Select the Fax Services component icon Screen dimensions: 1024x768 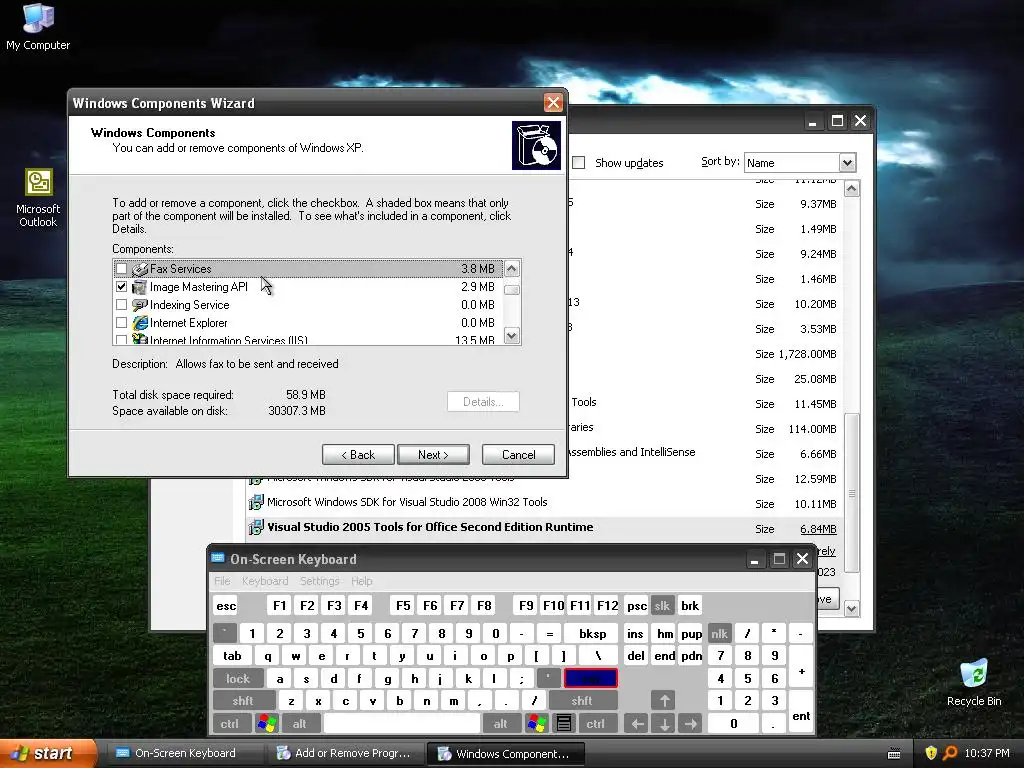tap(140, 269)
